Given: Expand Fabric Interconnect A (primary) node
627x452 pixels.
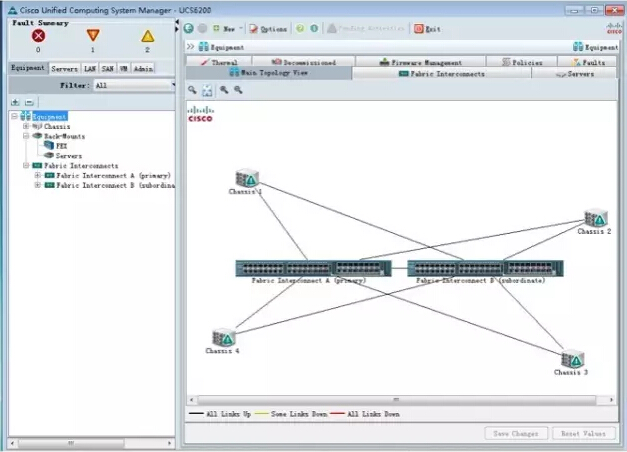Looking at the screenshot, I should point(37,175).
